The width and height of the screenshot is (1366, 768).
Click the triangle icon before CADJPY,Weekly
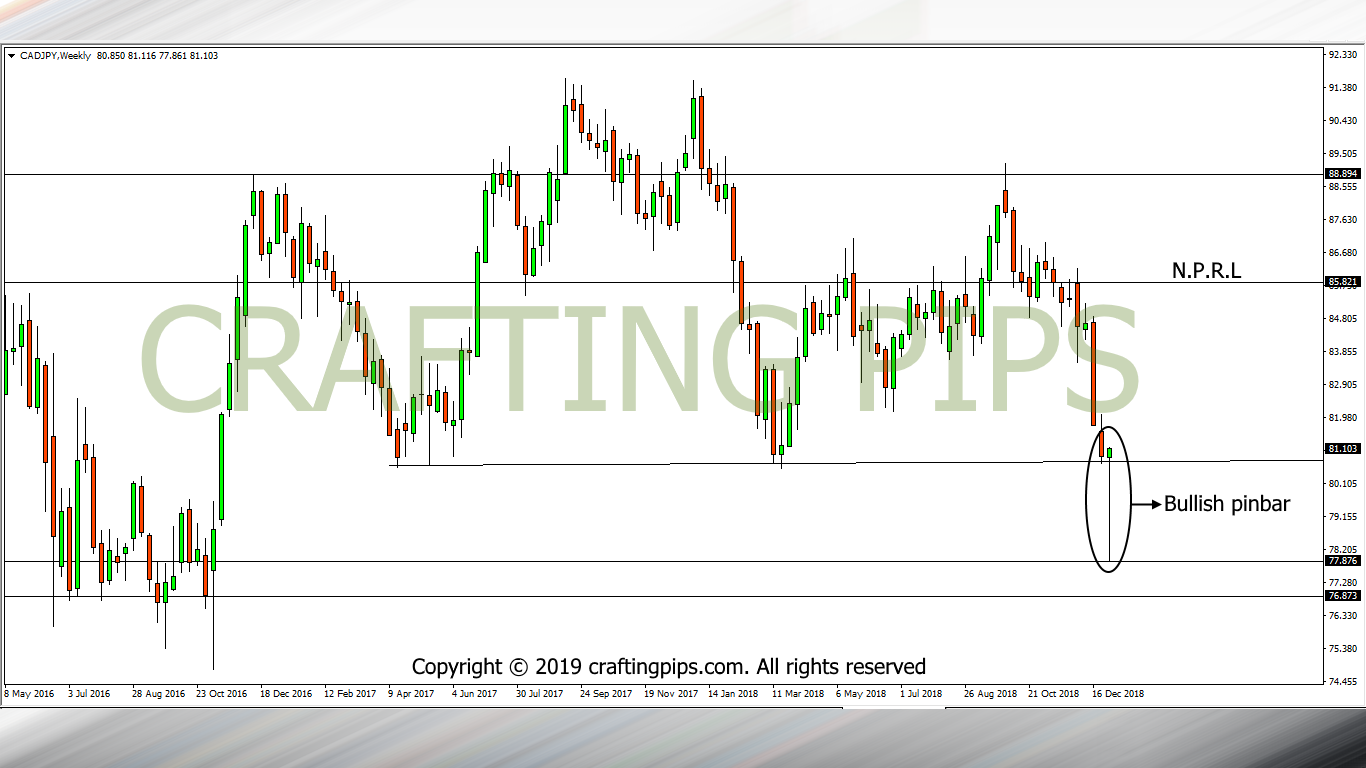tap(11, 56)
